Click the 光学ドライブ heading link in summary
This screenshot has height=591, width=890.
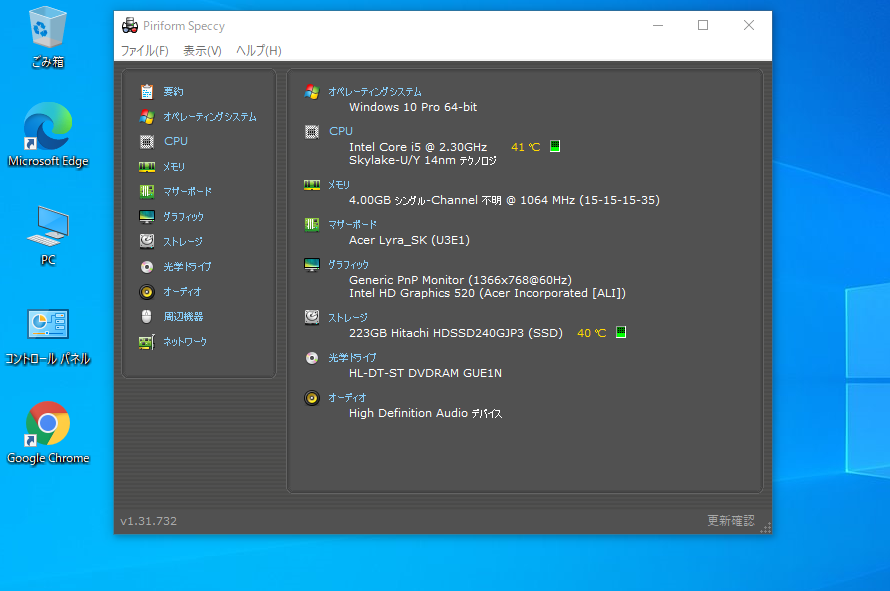[352, 358]
